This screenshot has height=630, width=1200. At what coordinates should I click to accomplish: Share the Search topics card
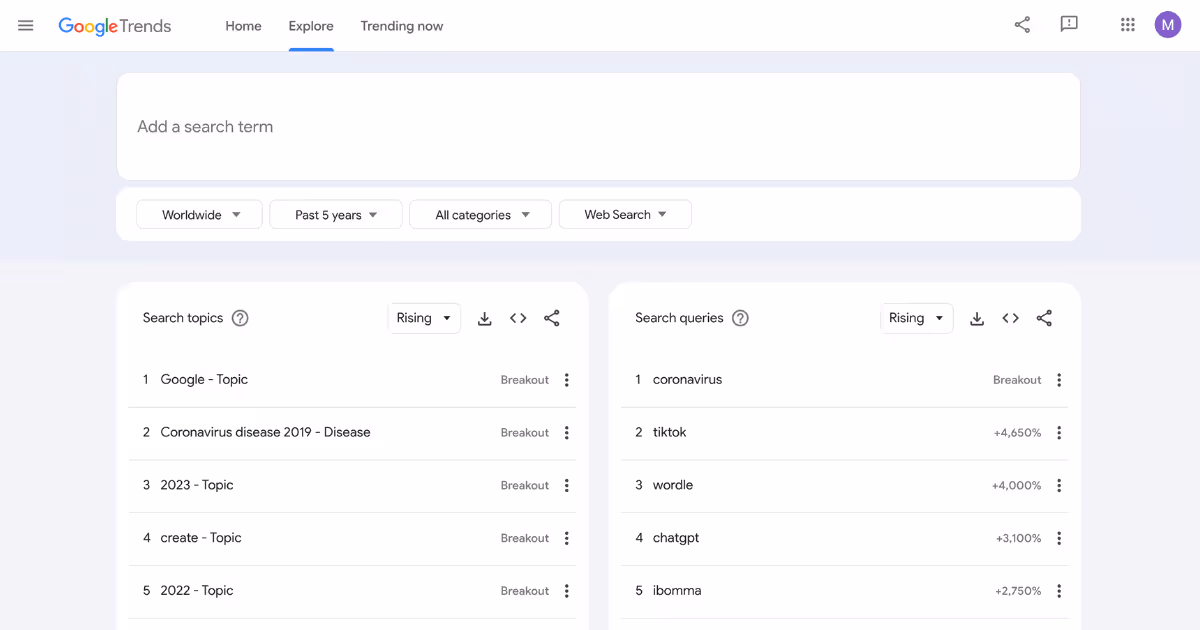point(552,318)
